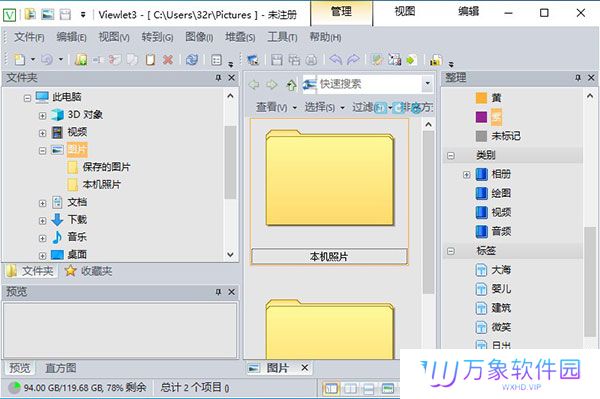Select the 本机照片 folder thumbnail

click(x=329, y=191)
